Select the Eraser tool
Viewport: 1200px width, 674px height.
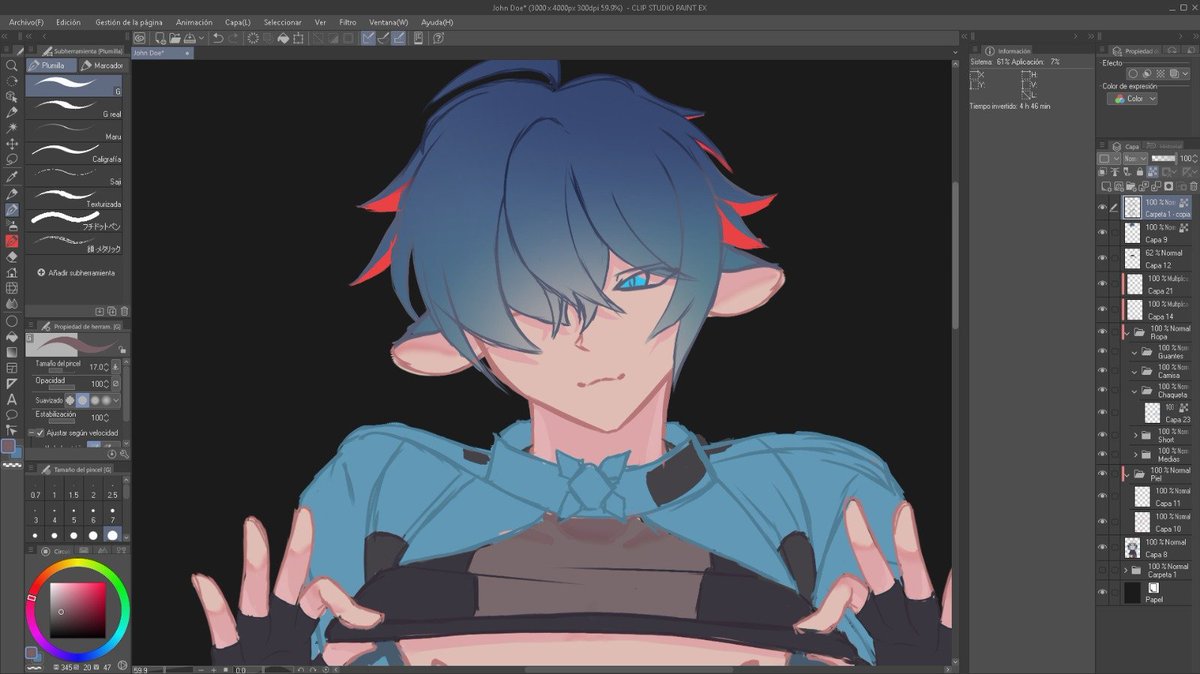(x=12, y=256)
